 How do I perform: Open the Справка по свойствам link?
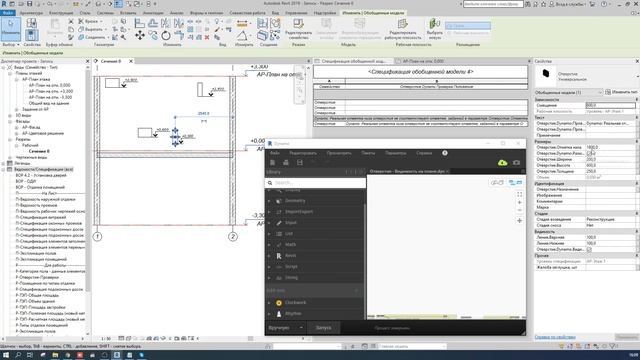pos(555,337)
